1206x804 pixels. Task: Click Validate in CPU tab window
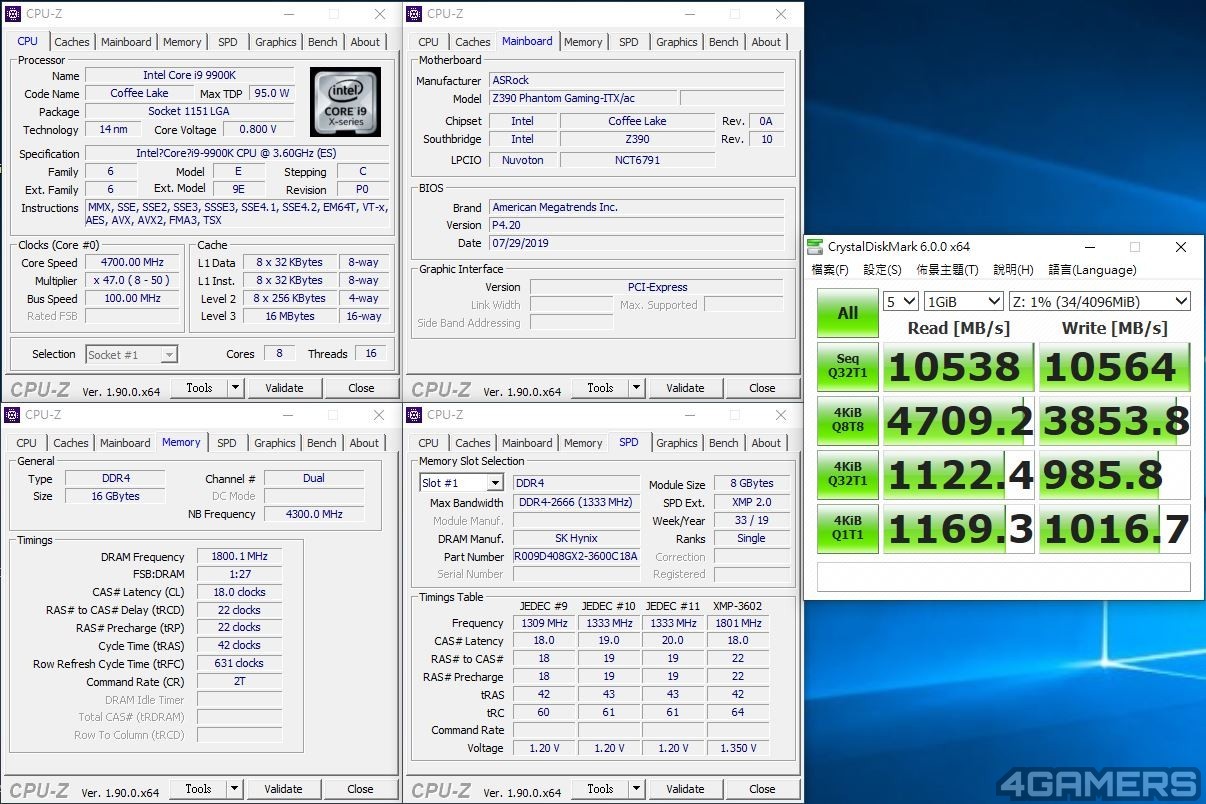pos(284,388)
